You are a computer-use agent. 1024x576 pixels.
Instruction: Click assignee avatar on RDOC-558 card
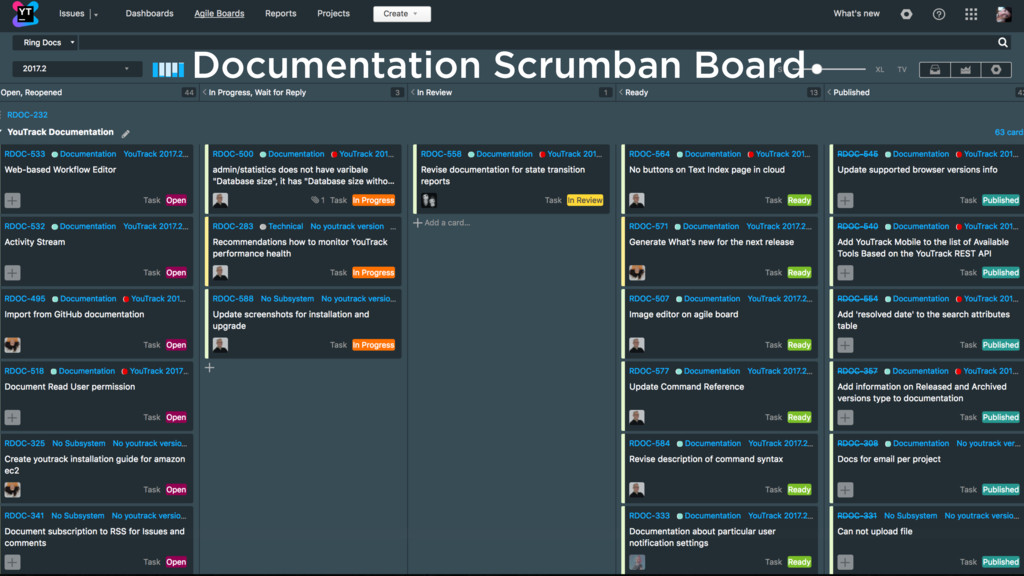pyautogui.click(x=429, y=200)
